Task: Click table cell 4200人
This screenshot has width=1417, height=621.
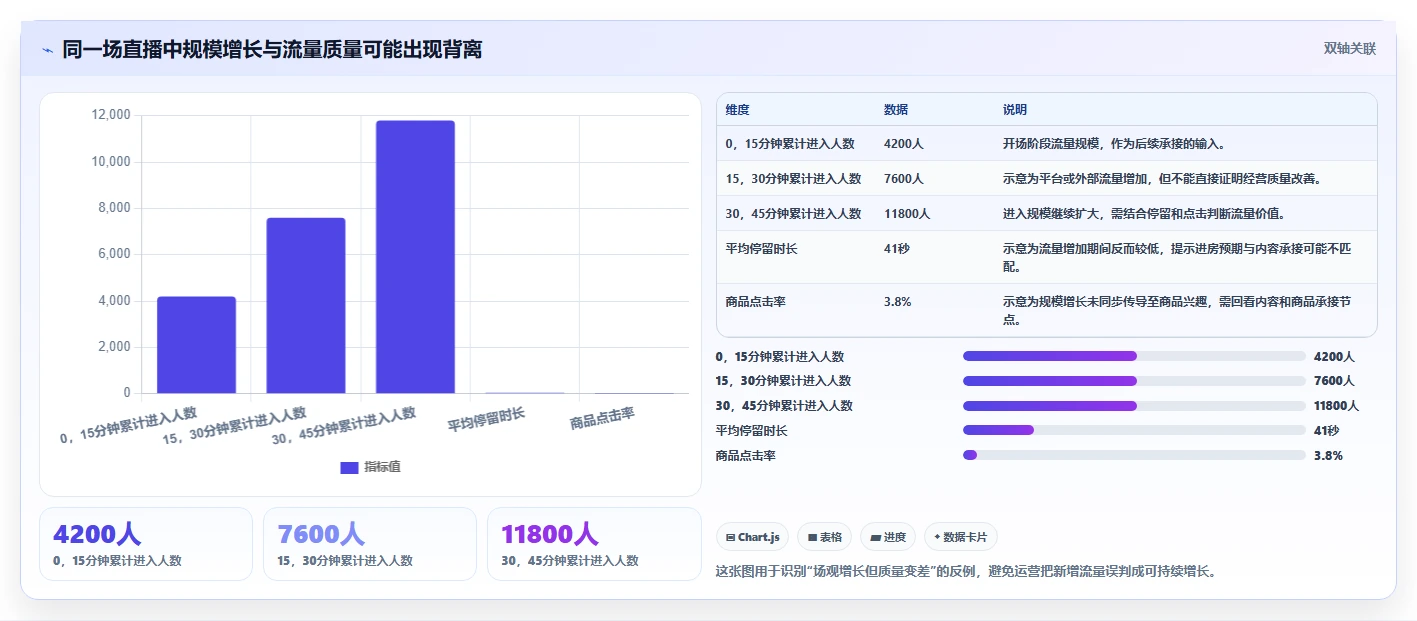Action: coord(904,144)
